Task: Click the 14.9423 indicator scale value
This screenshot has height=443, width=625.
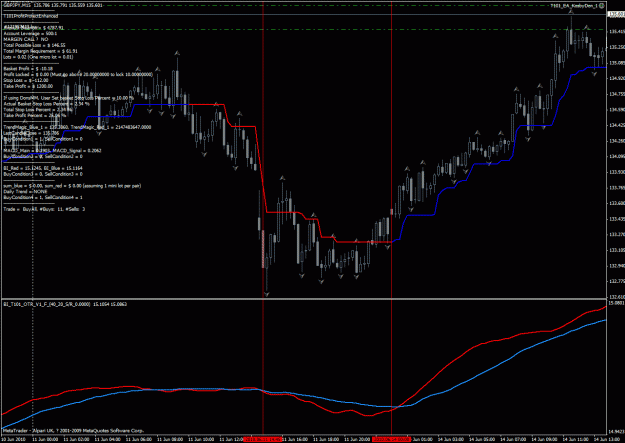Action: pos(616,431)
